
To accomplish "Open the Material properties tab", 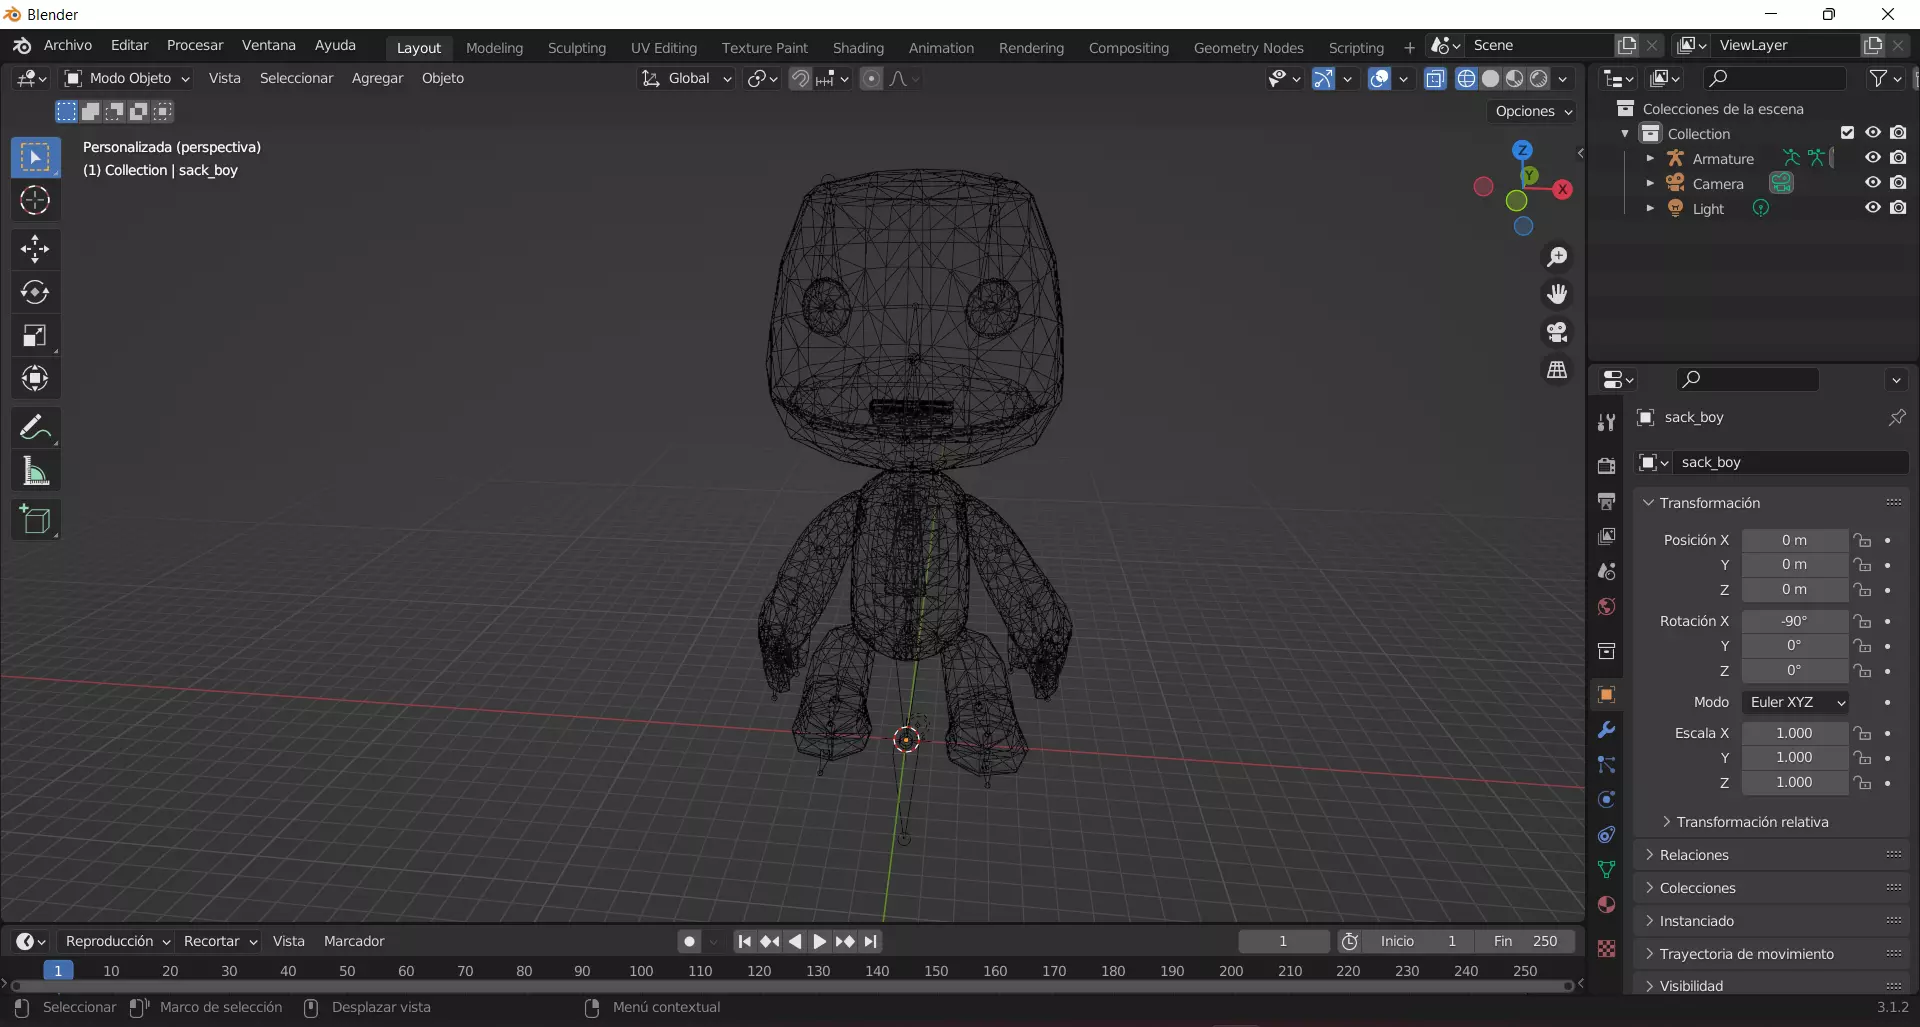I will (1606, 905).
